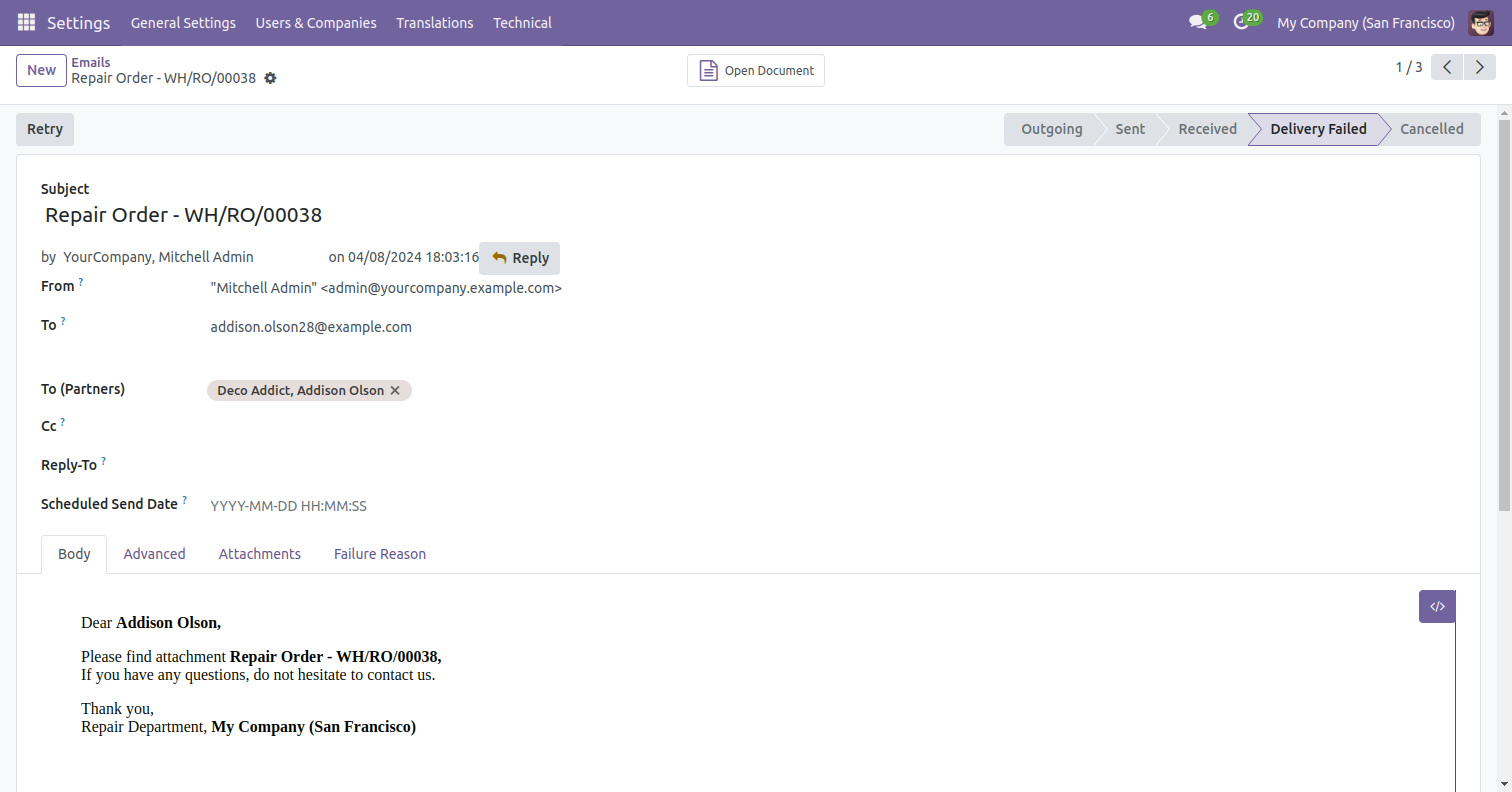The height and width of the screenshot is (792, 1512).
Task: Toggle the code view icon in Body
Action: (x=1437, y=606)
